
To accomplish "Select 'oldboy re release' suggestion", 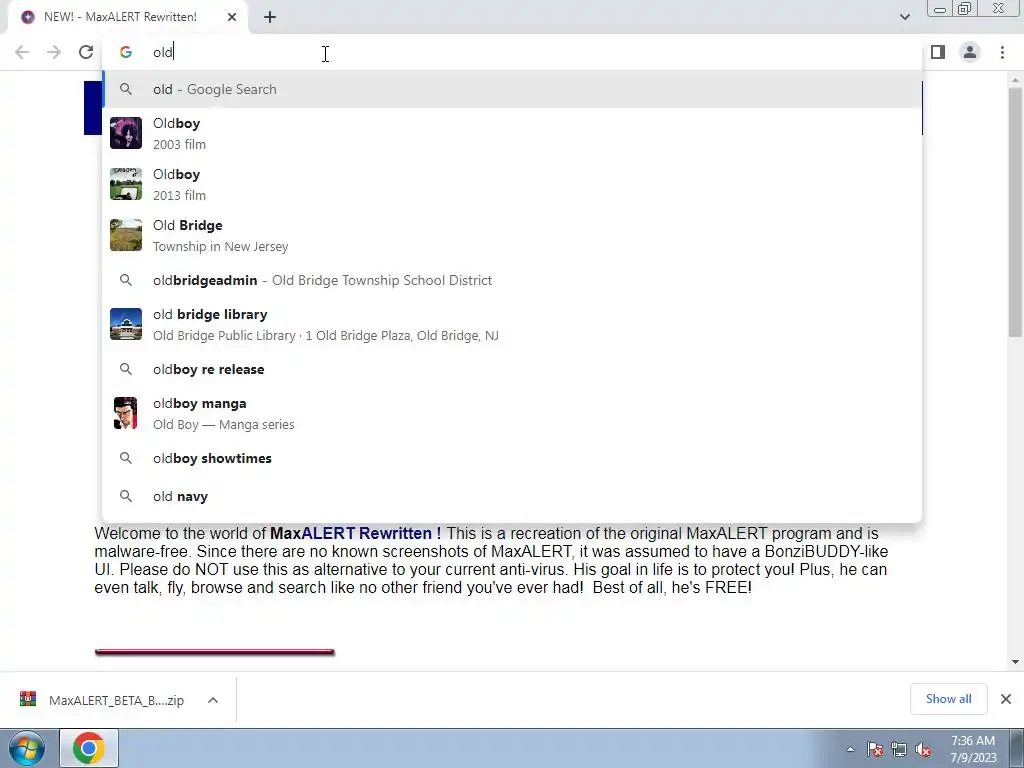I will coord(512,369).
